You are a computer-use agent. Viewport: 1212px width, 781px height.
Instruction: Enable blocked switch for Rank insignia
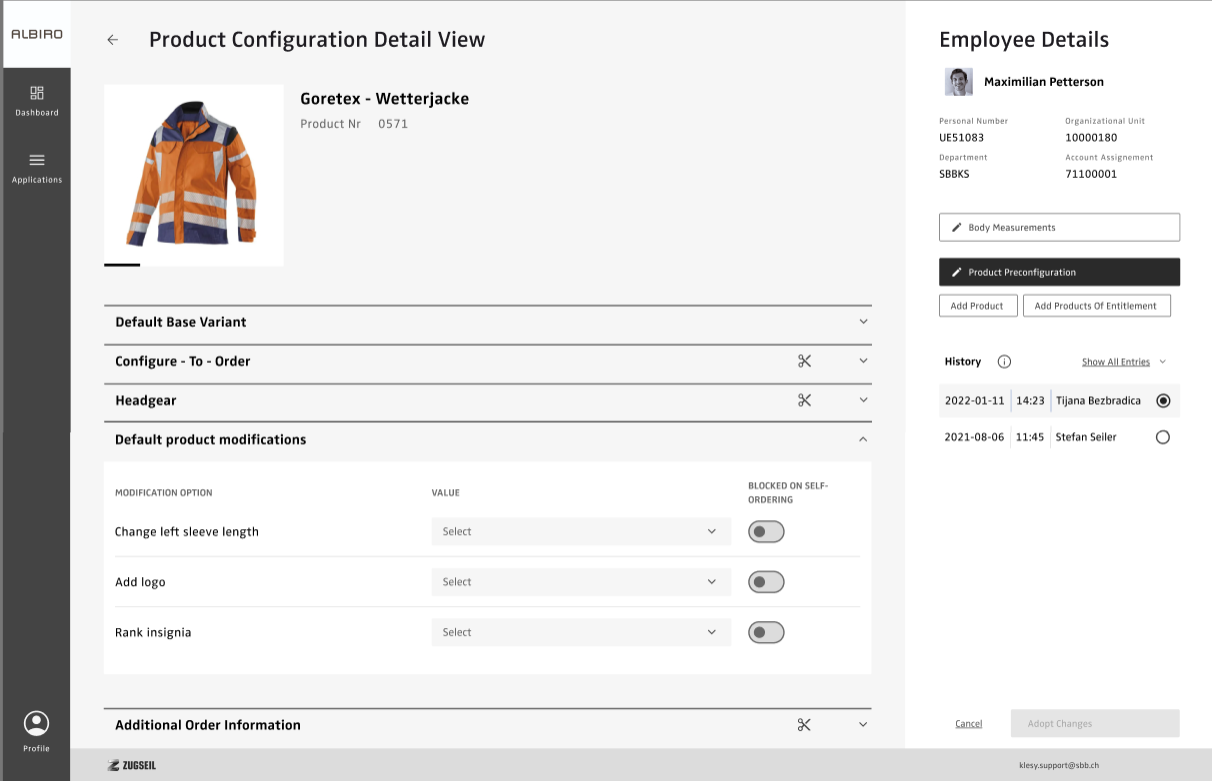pyautogui.click(x=767, y=632)
